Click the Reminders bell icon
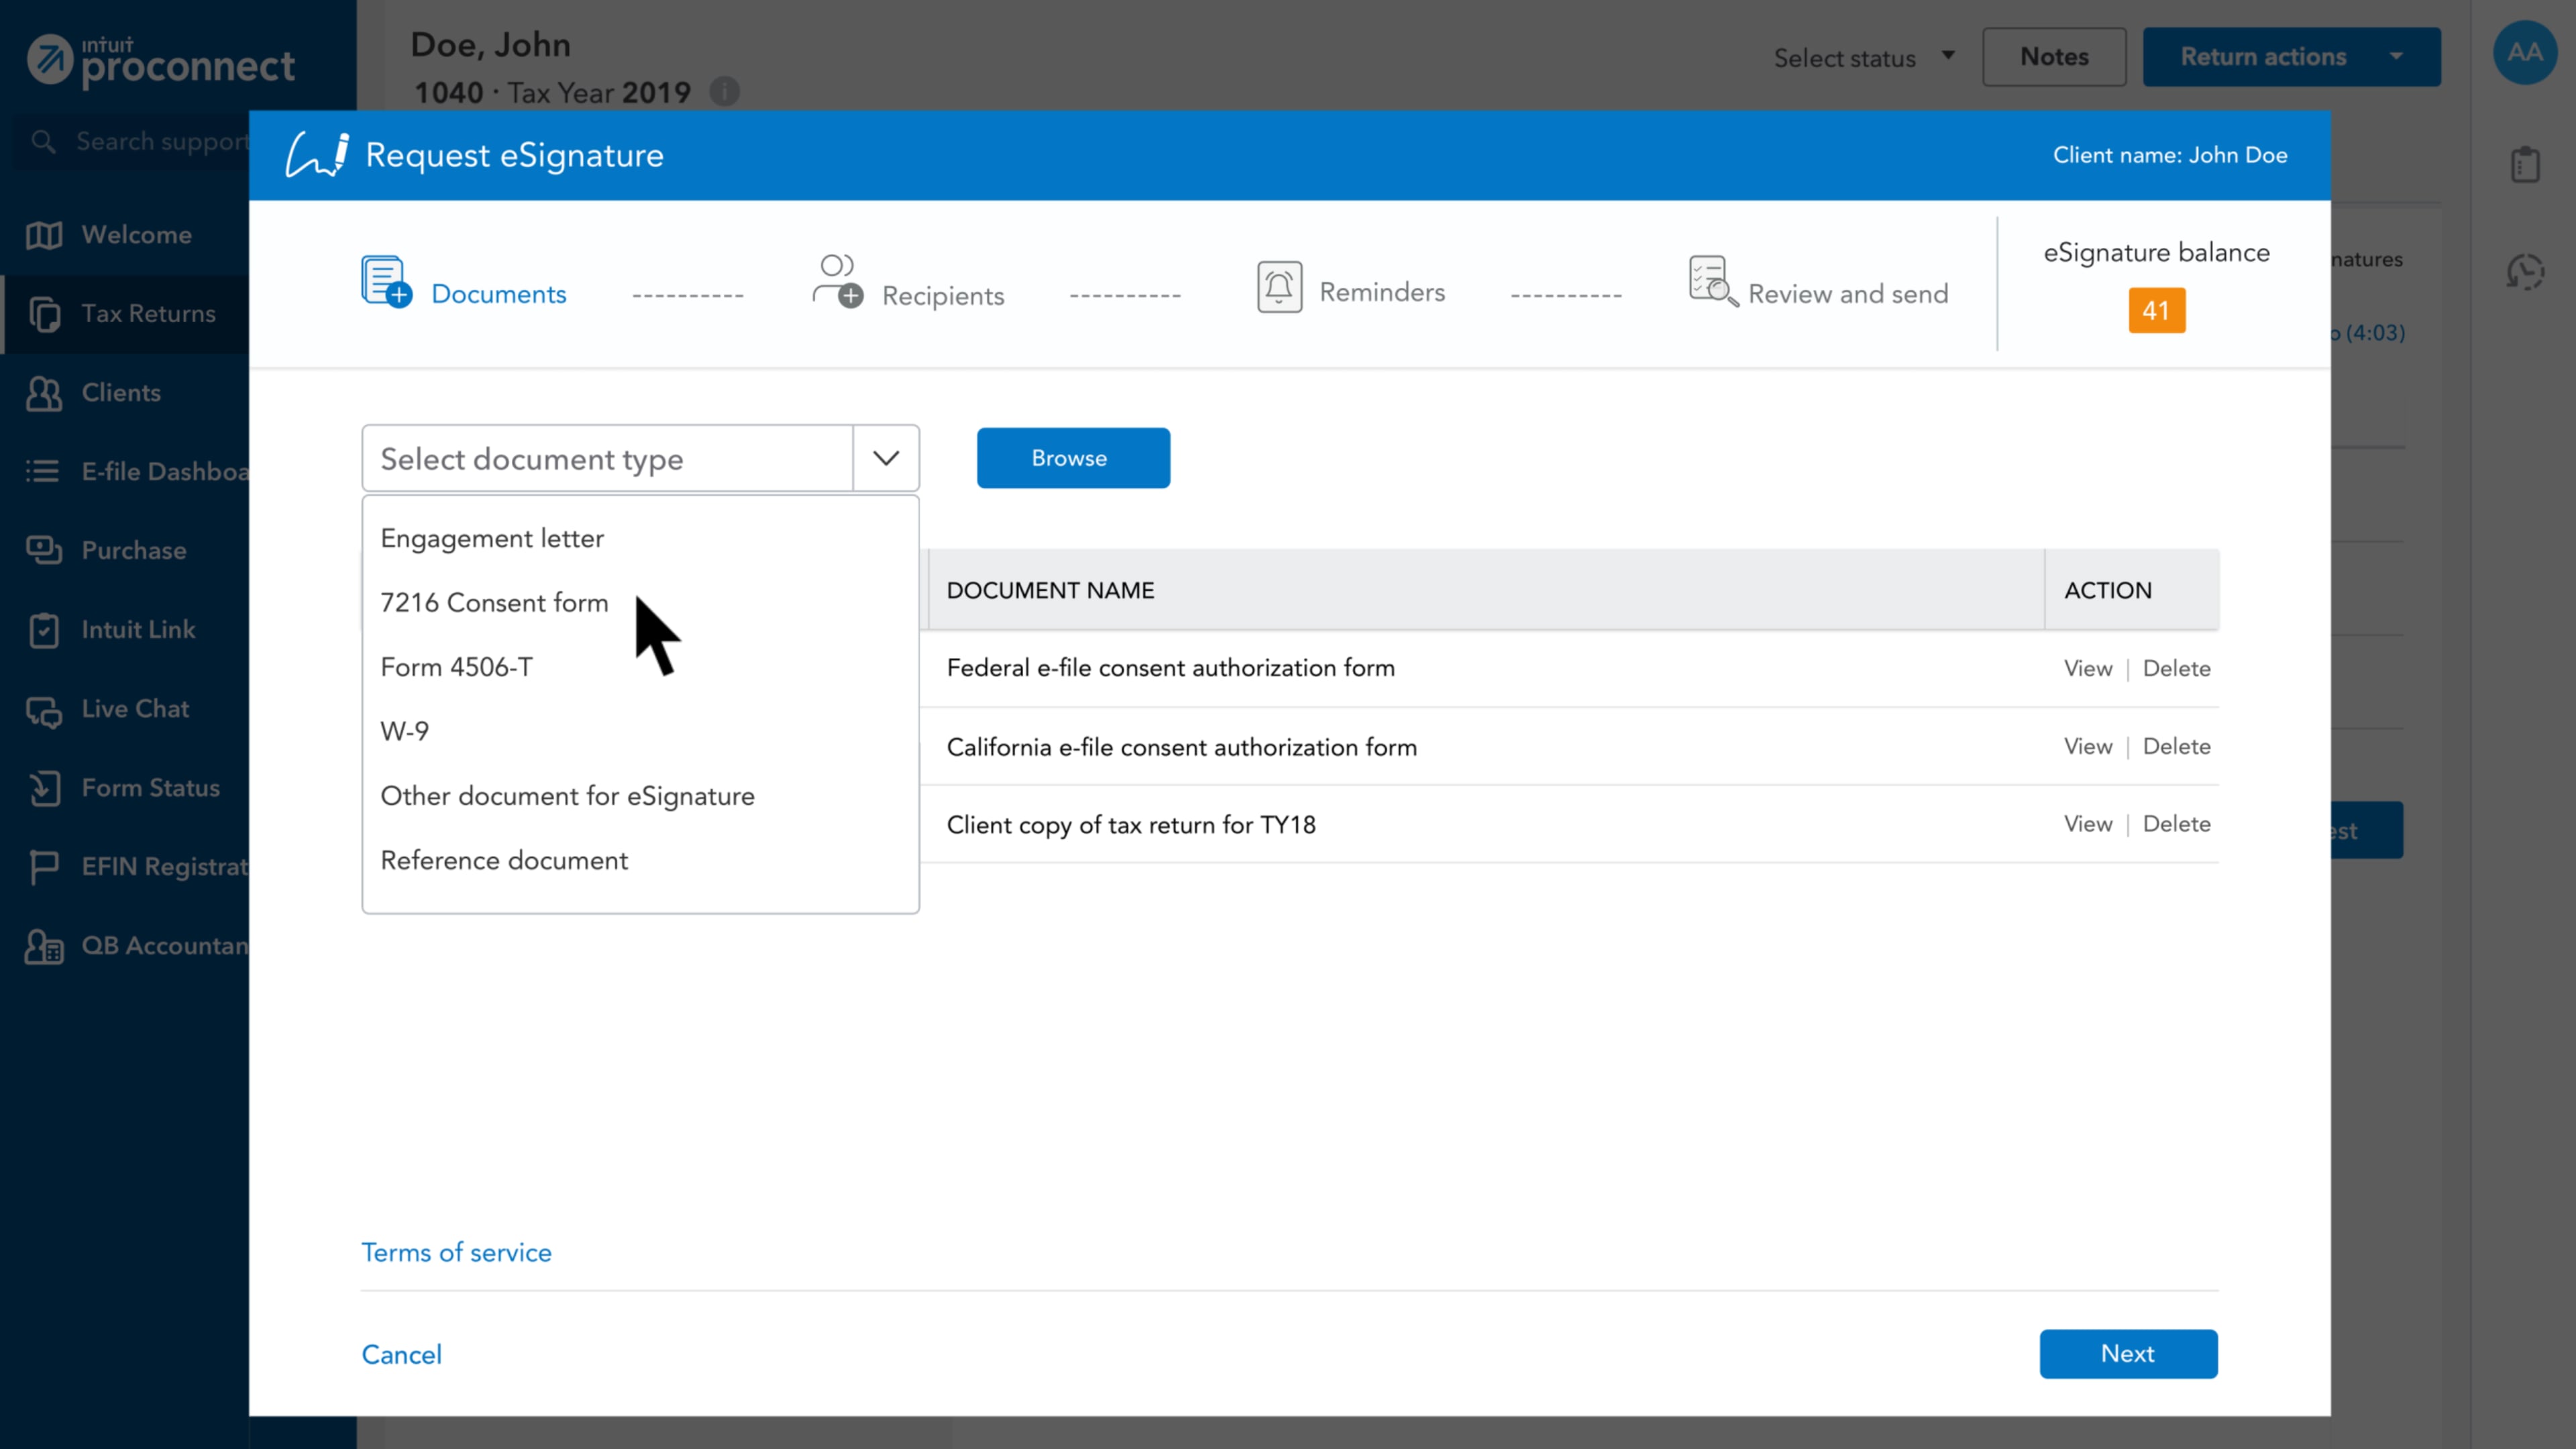 pos(1279,288)
